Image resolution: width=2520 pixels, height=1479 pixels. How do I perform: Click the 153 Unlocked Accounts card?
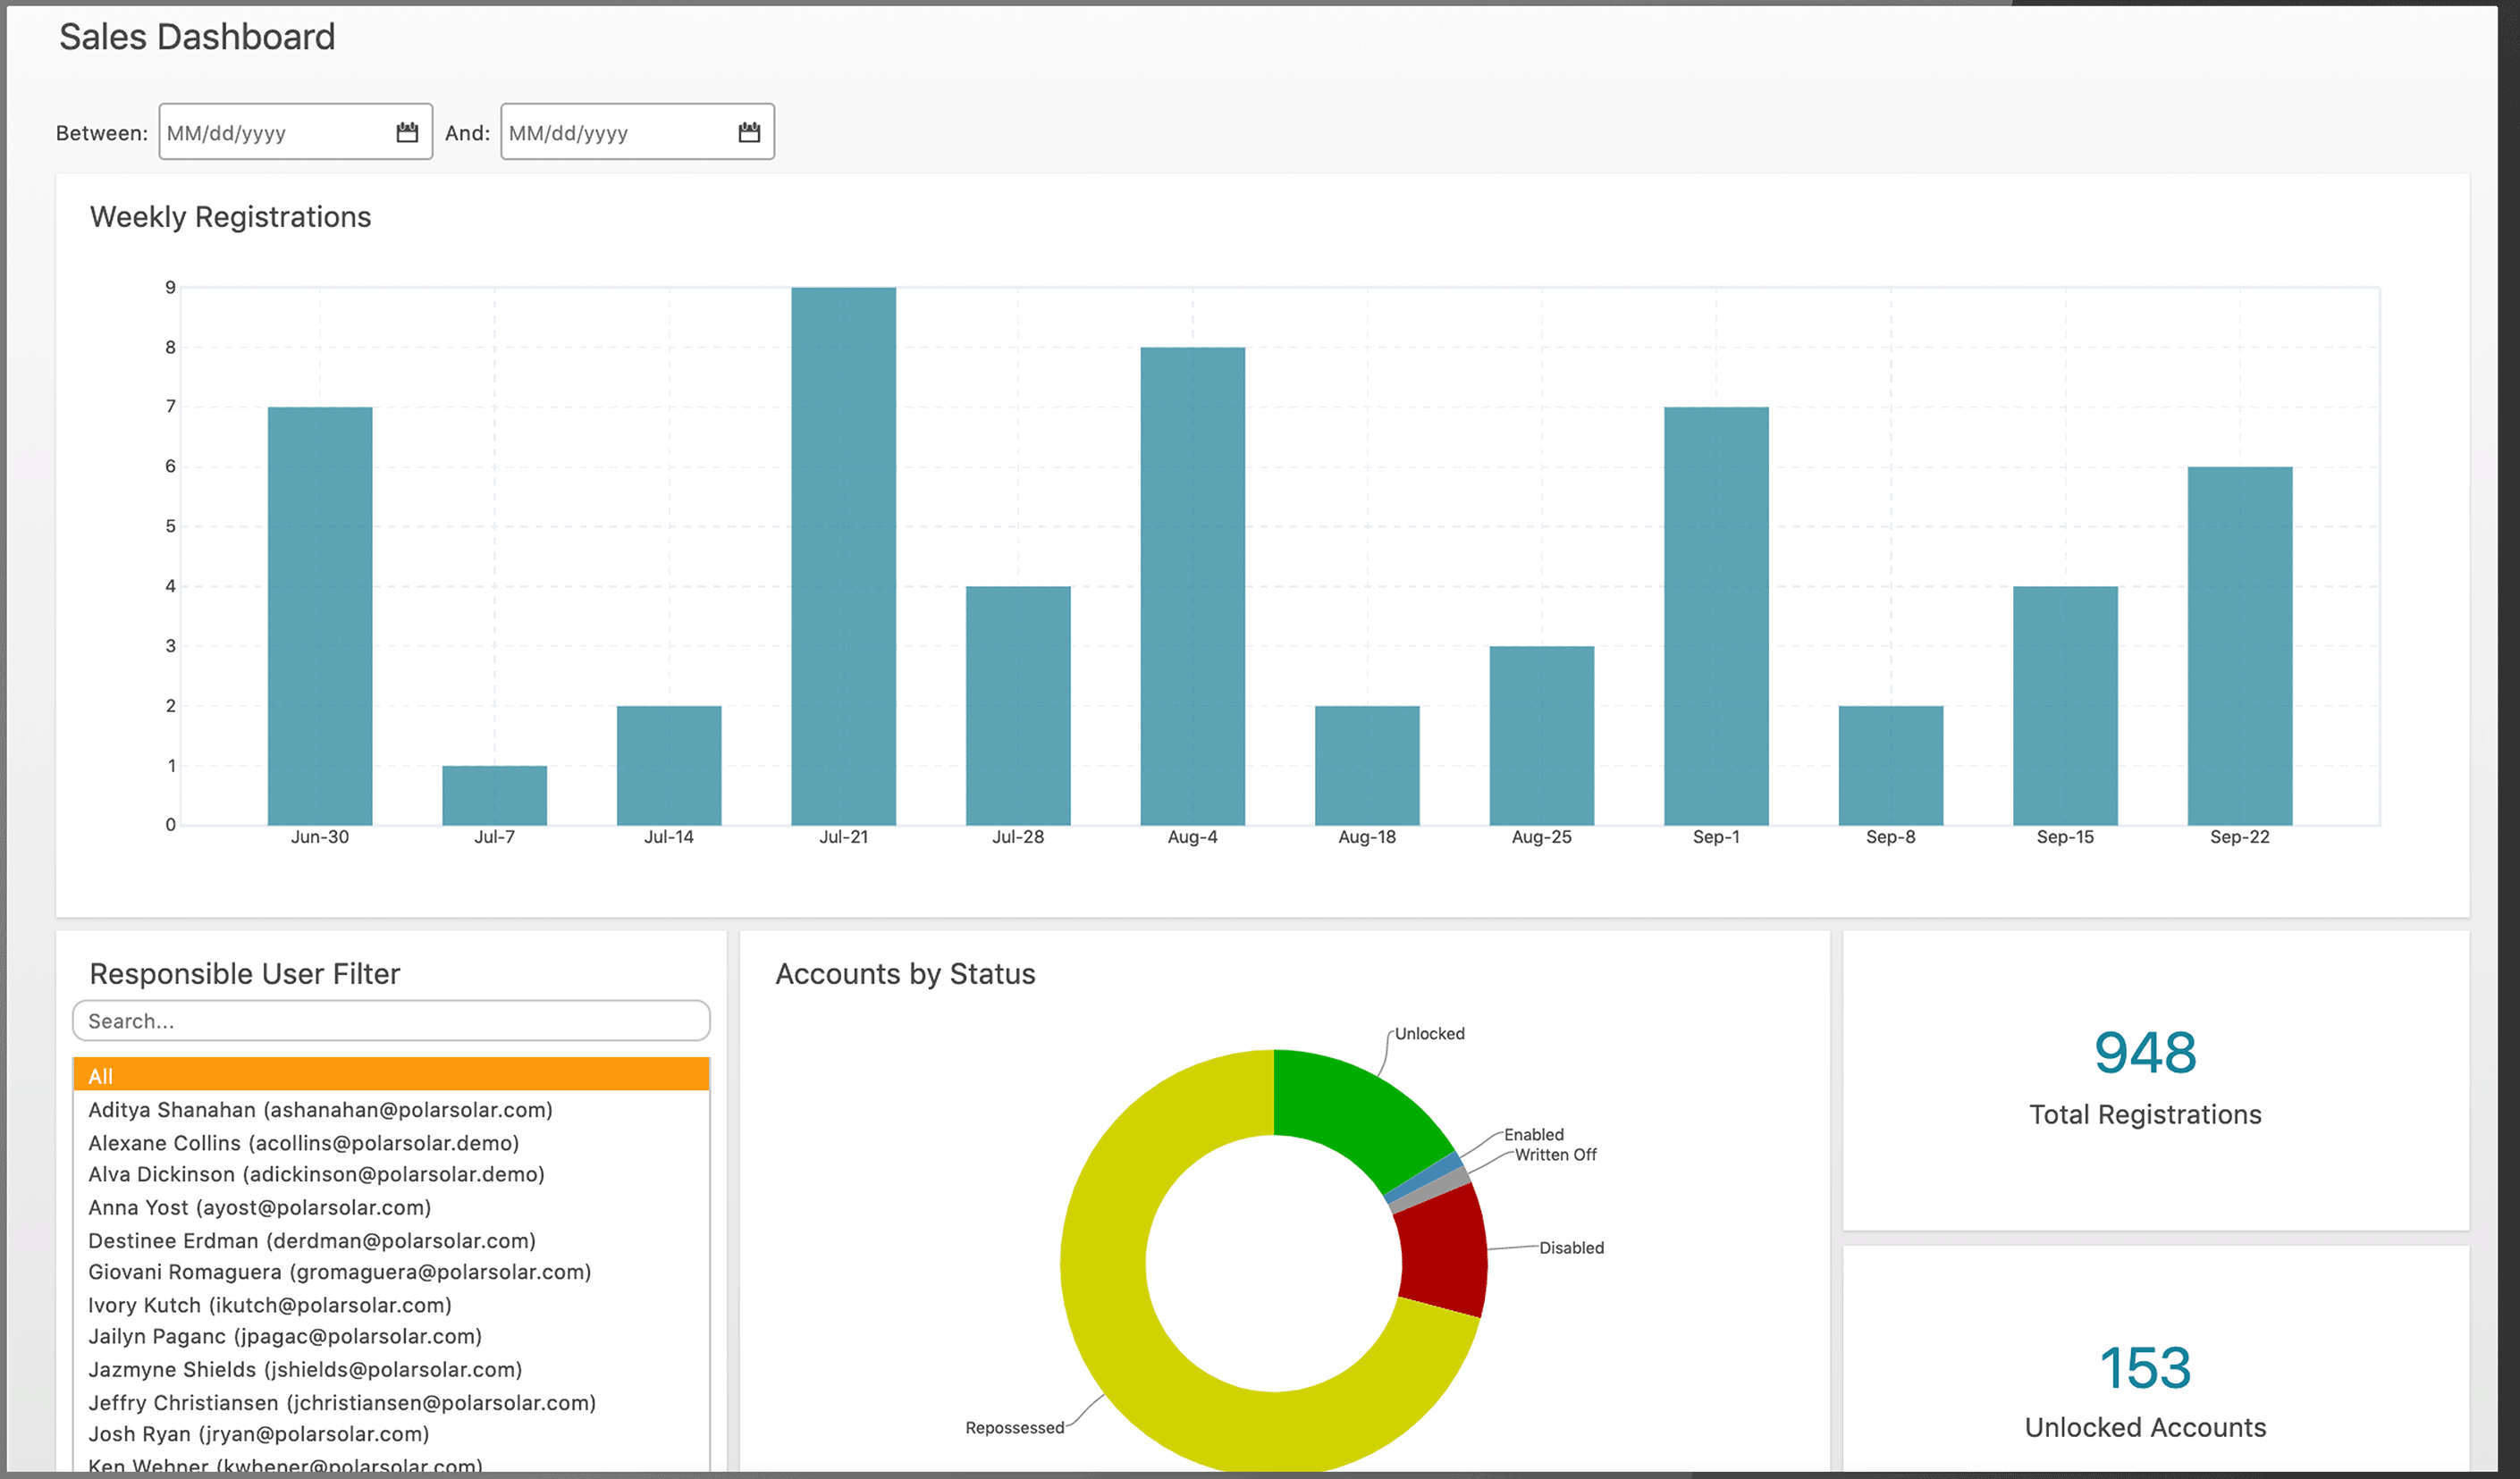(2144, 1390)
